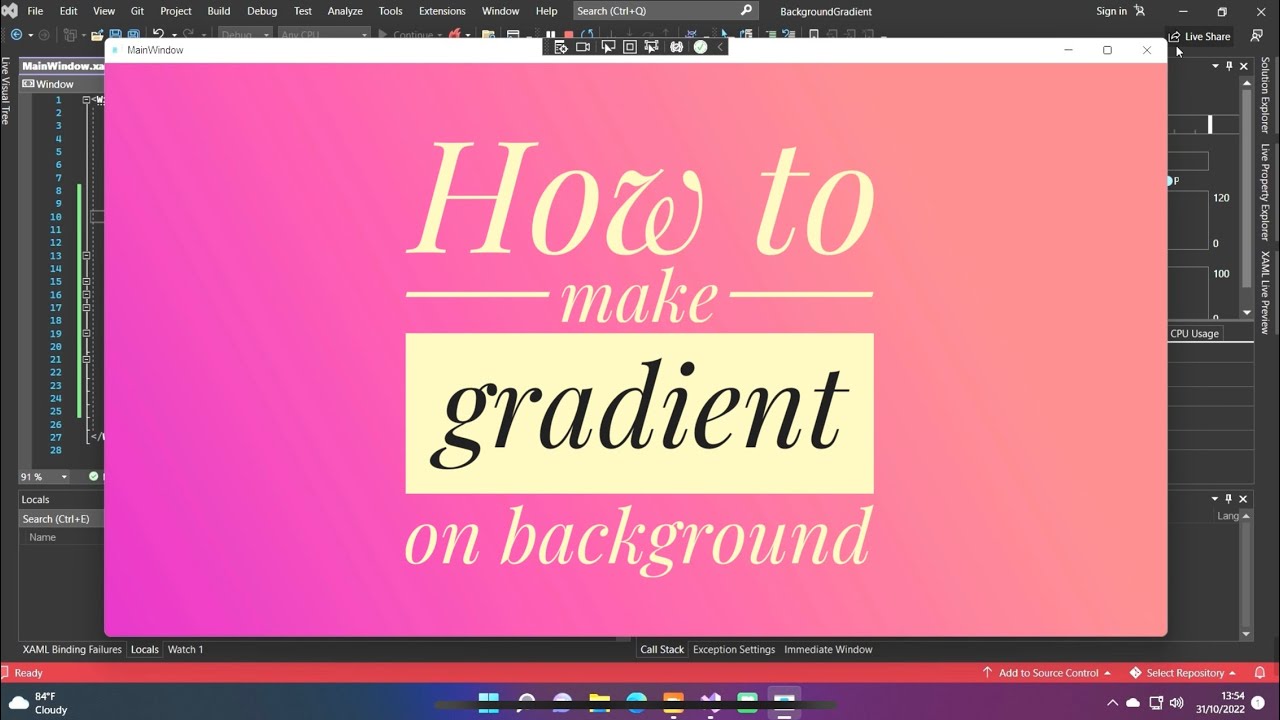The width and height of the screenshot is (1280, 720).
Task: Open the Git menu
Action: tap(138, 11)
